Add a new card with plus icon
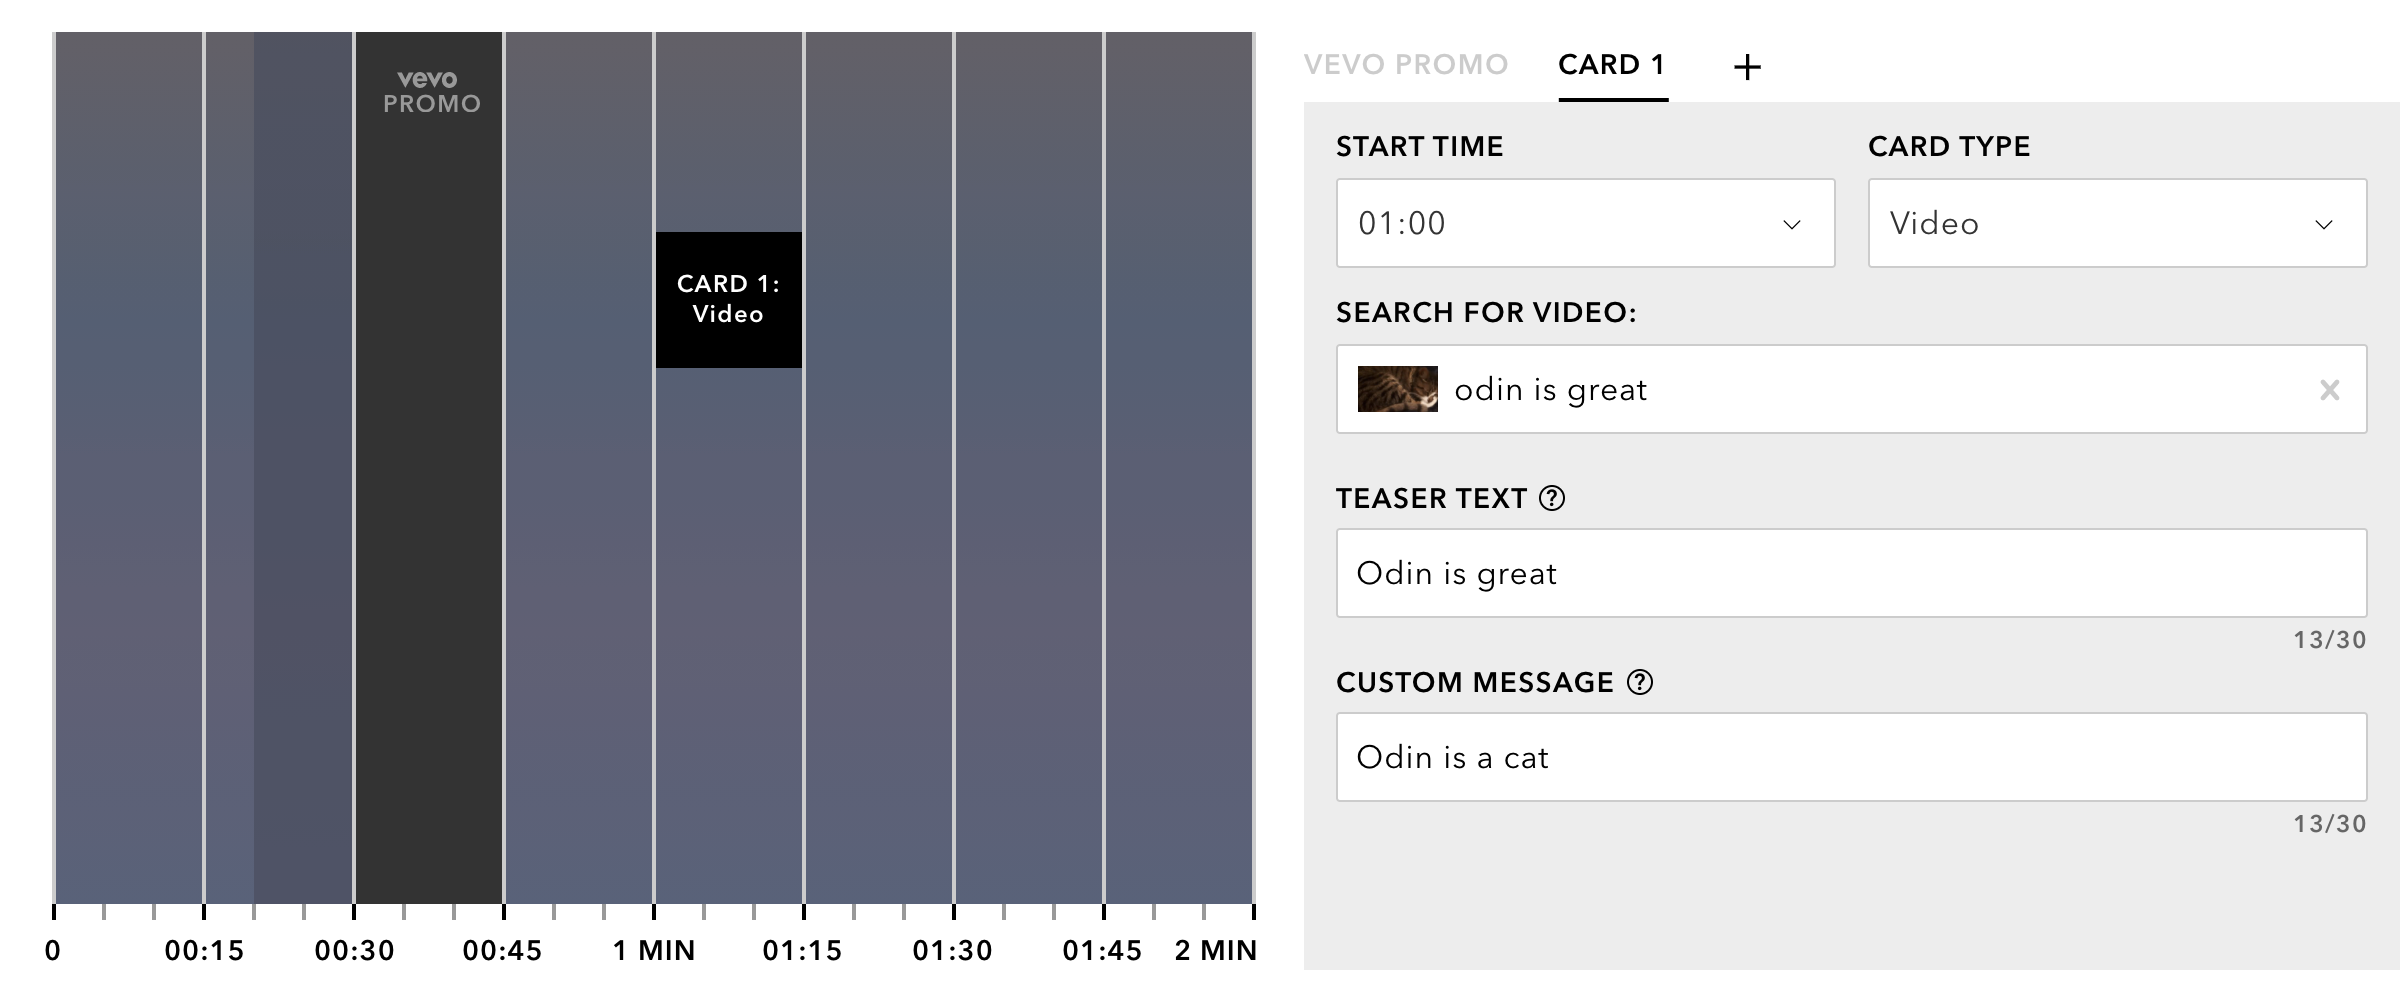2406x988 pixels. (1747, 67)
